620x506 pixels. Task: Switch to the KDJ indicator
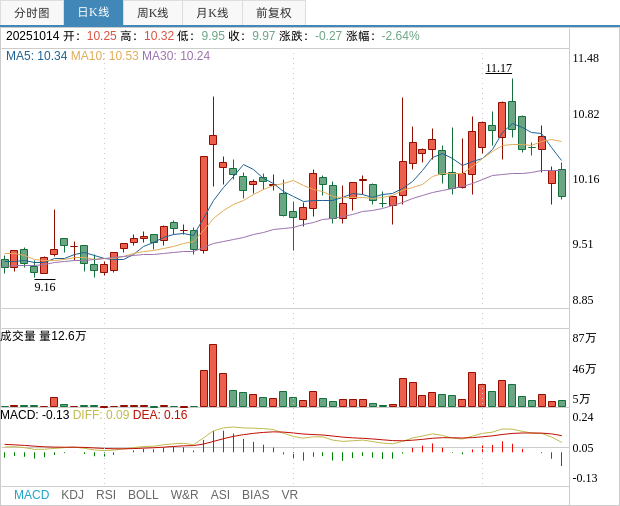pyautogui.click(x=72, y=495)
